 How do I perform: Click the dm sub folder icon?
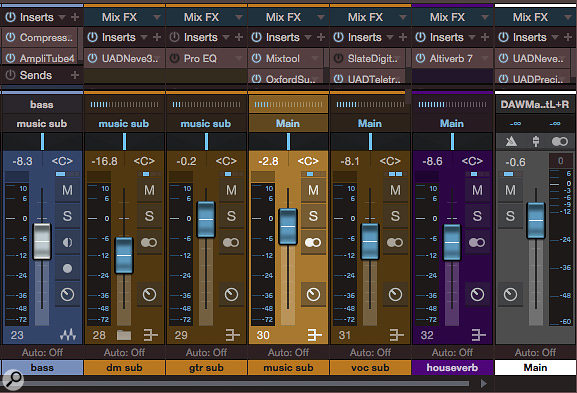pos(124,335)
